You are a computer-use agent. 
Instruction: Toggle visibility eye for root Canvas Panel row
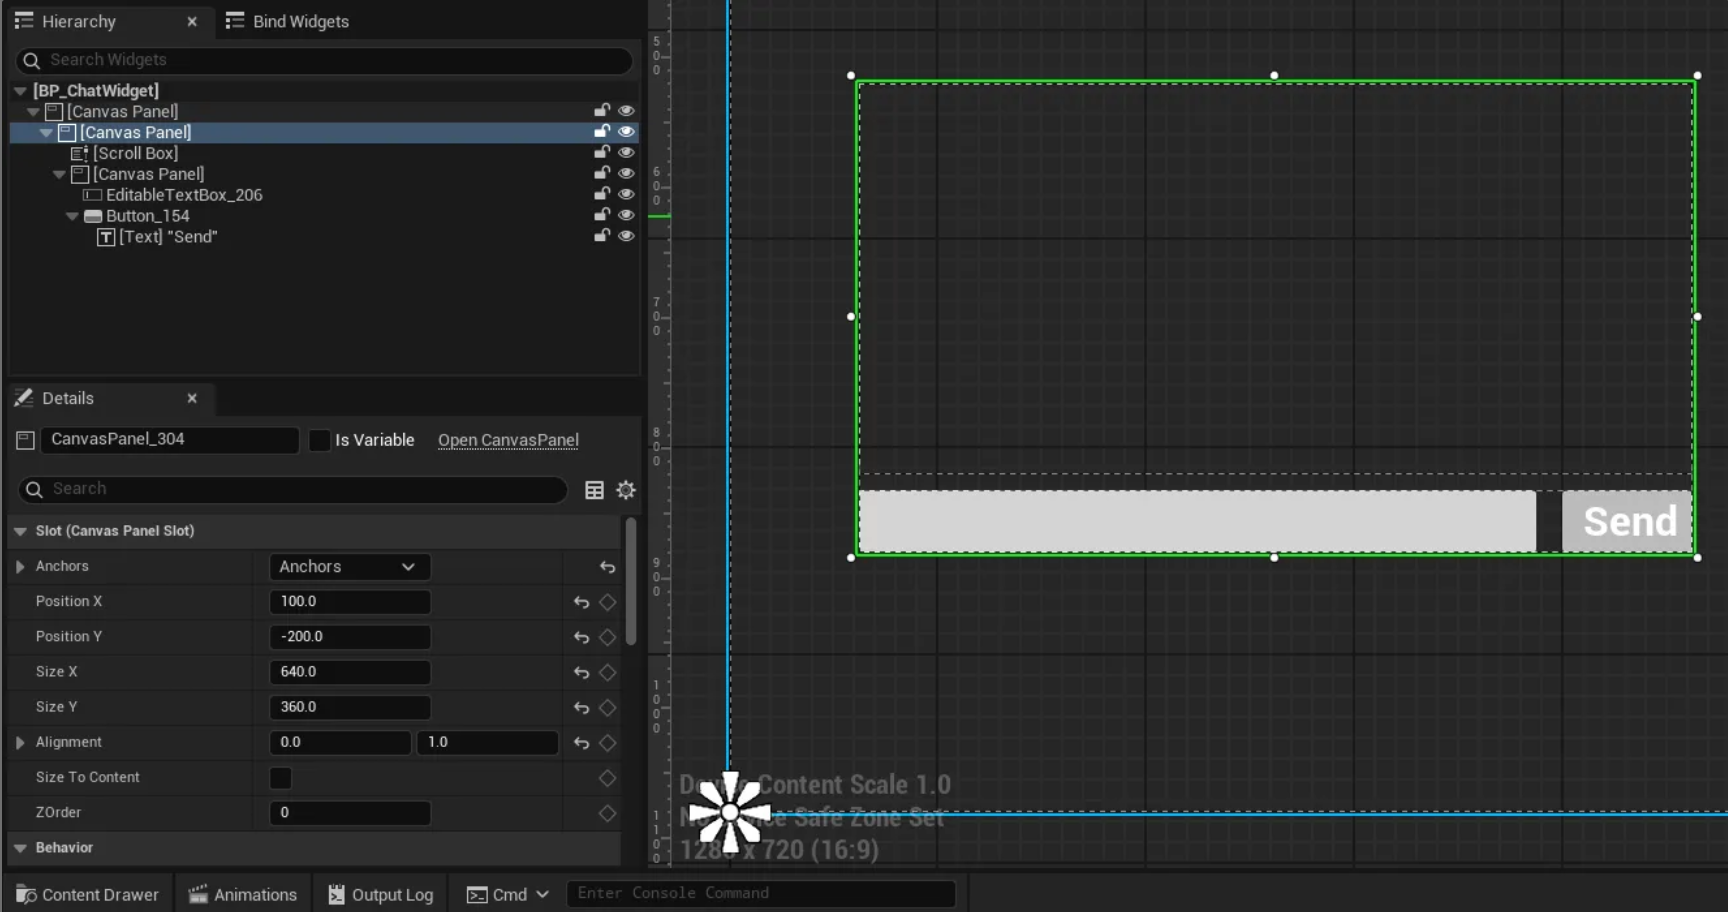pos(626,111)
